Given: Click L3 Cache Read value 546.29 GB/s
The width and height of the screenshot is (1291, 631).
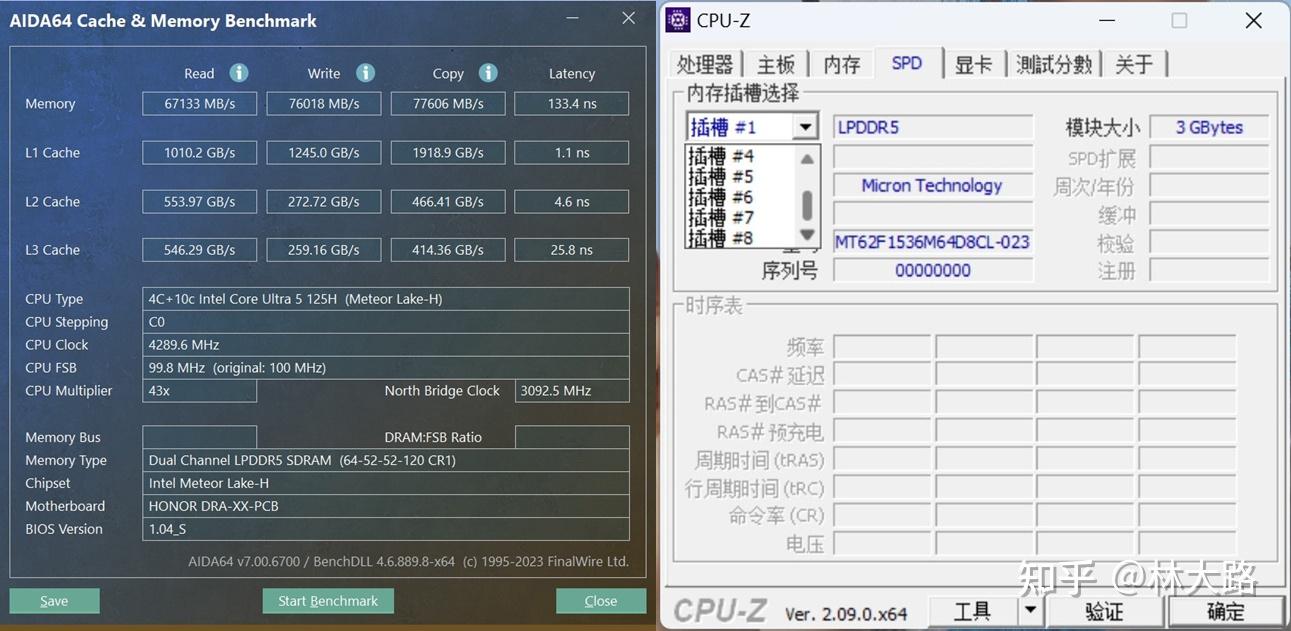Looking at the screenshot, I should [199, 250].
